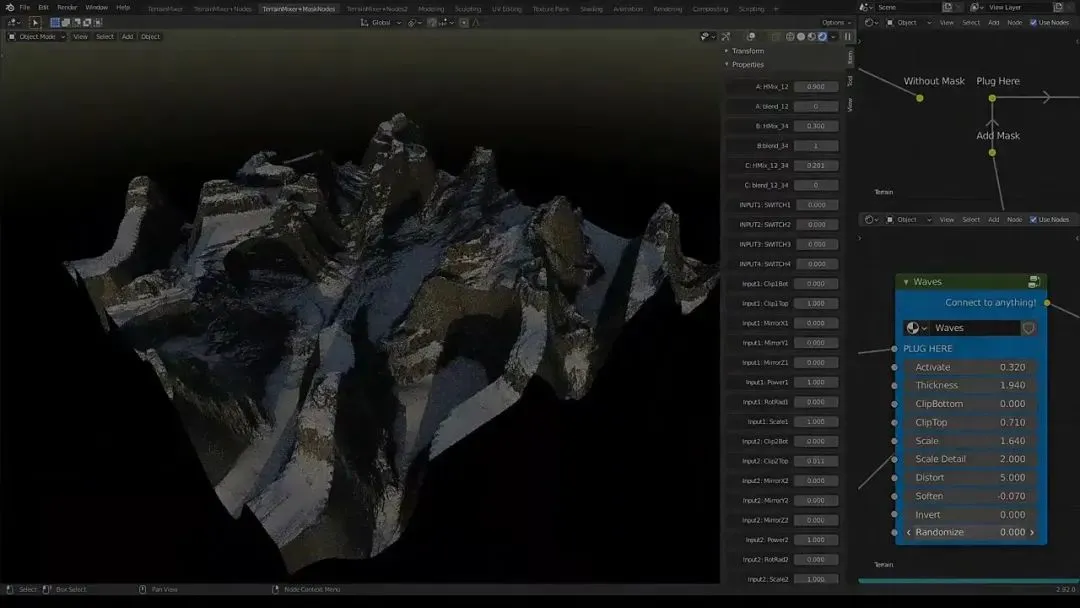Open the Render menu
This screenshot has height=608, width=1080.
(x=67, y=8)
